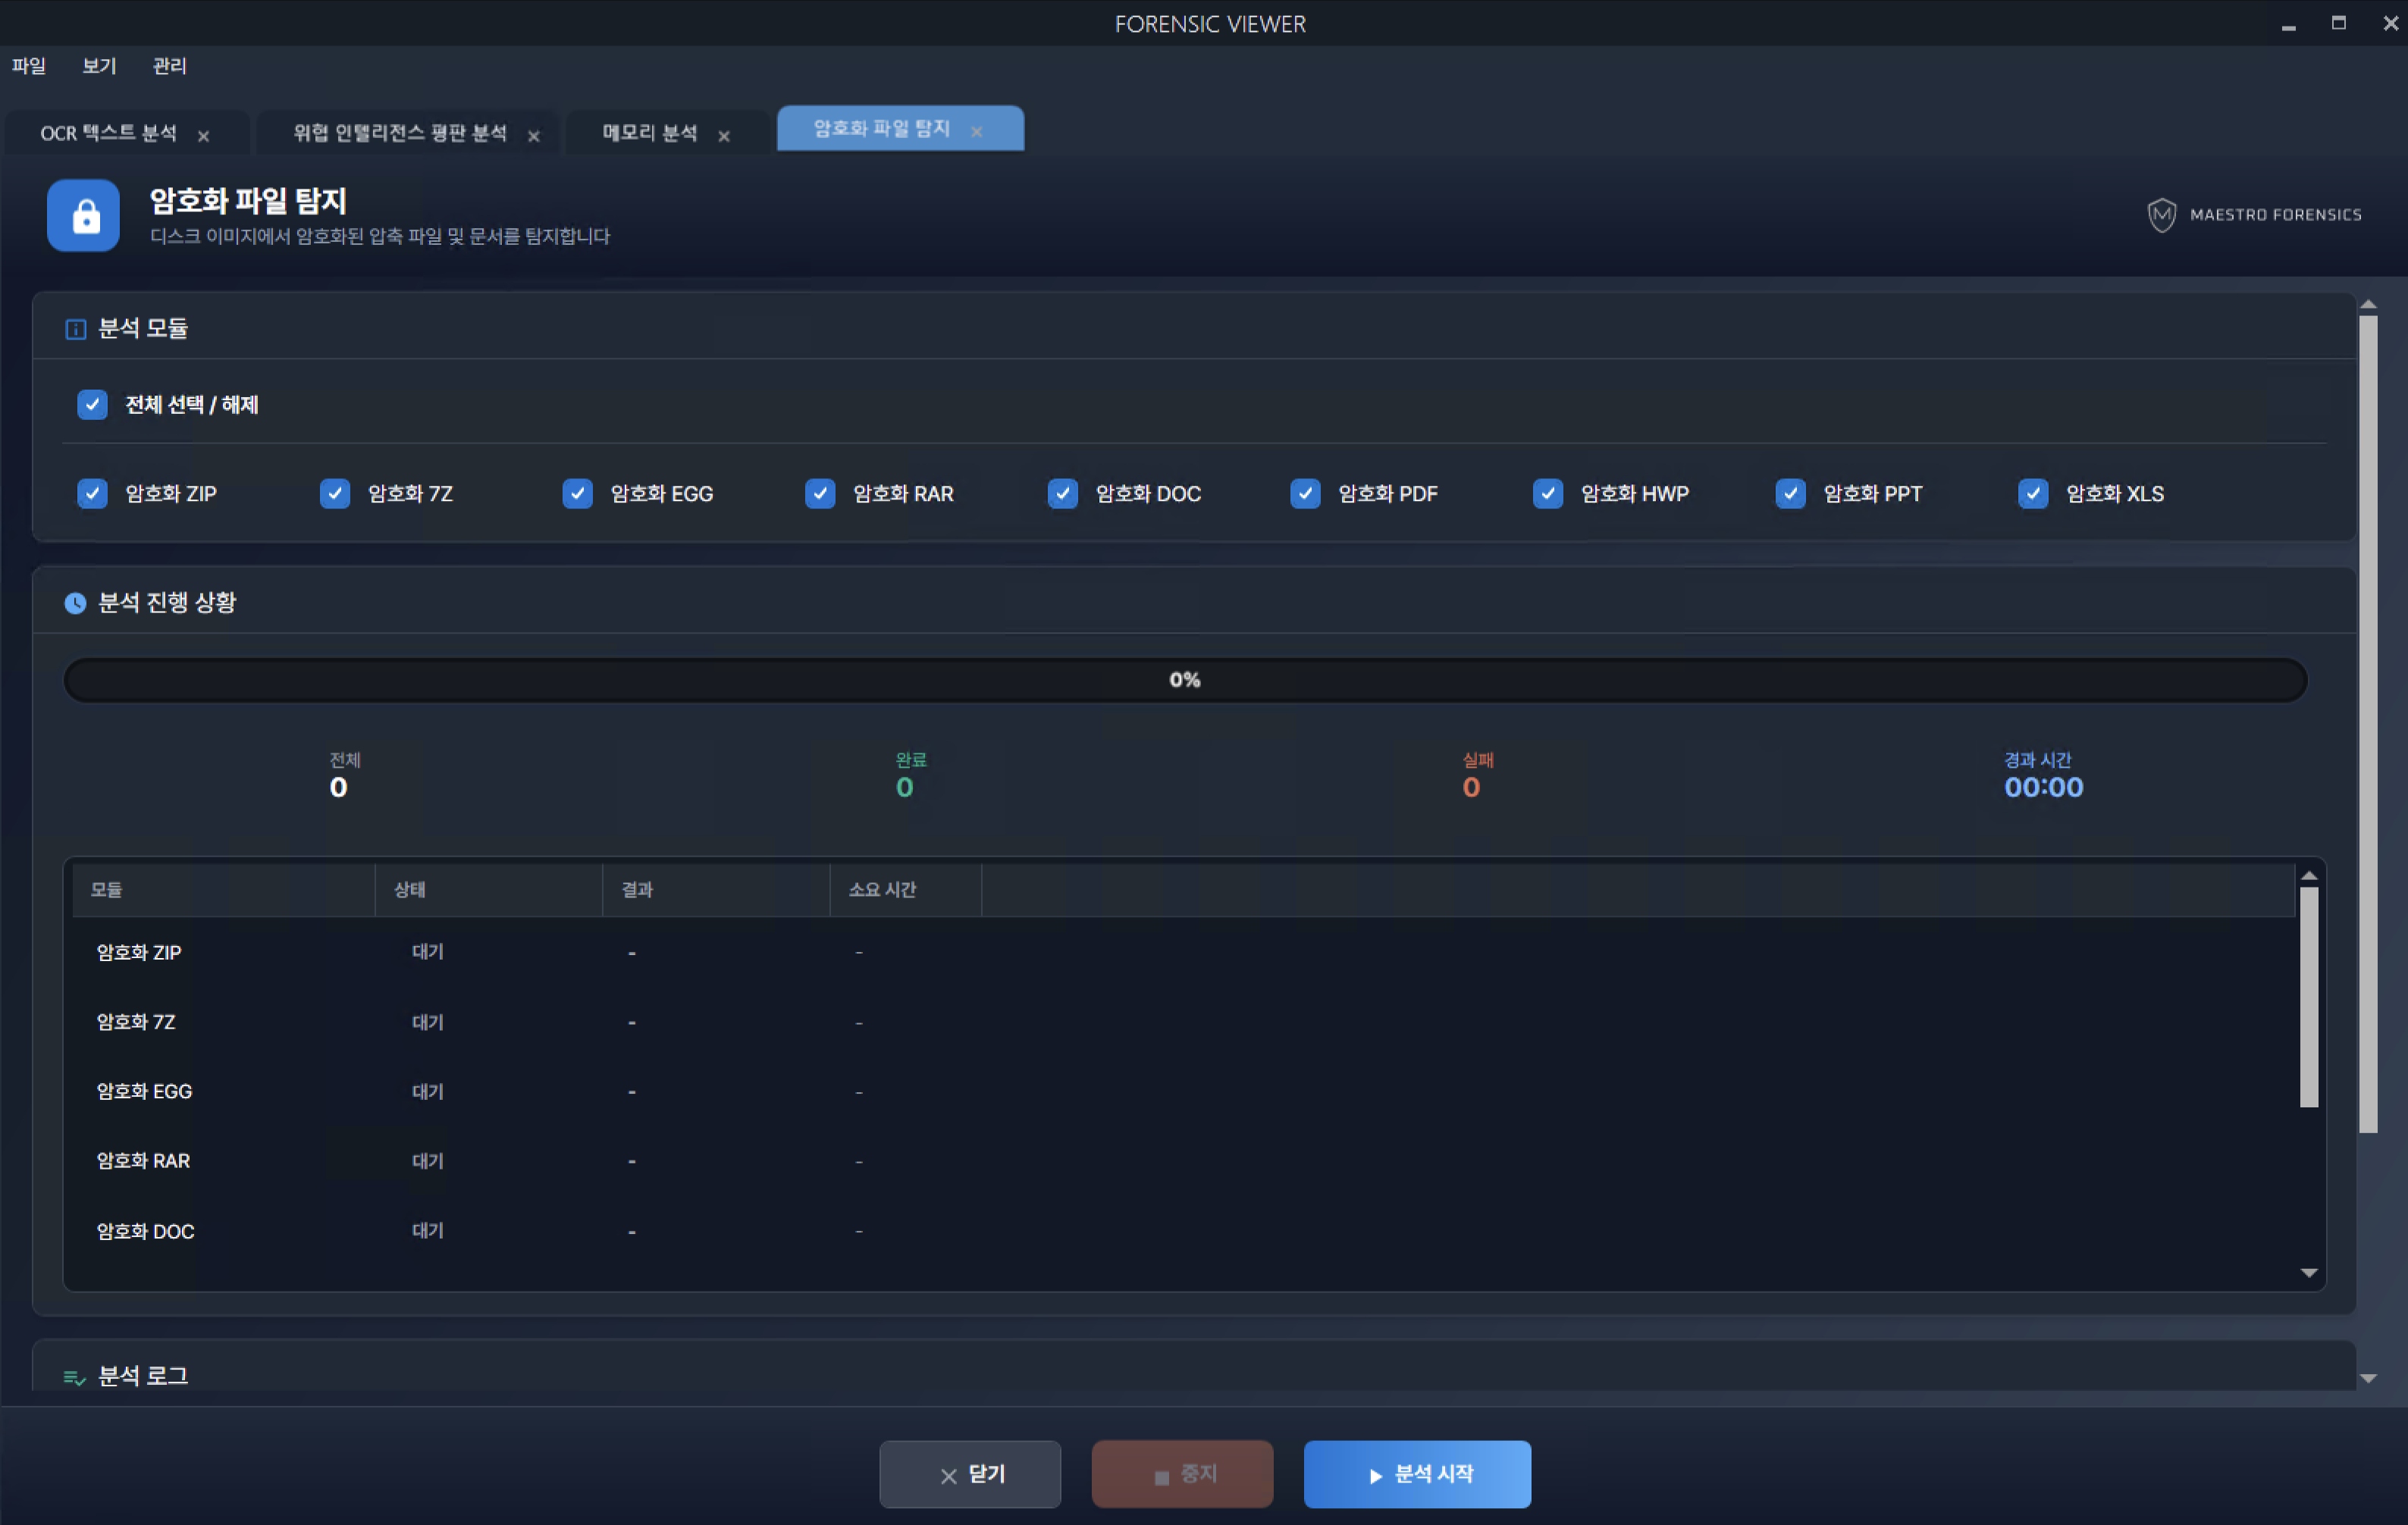Viewport: 2408px width, 1525px height.
Task: Click the 모듈 column header
Action: pos(224,890)
